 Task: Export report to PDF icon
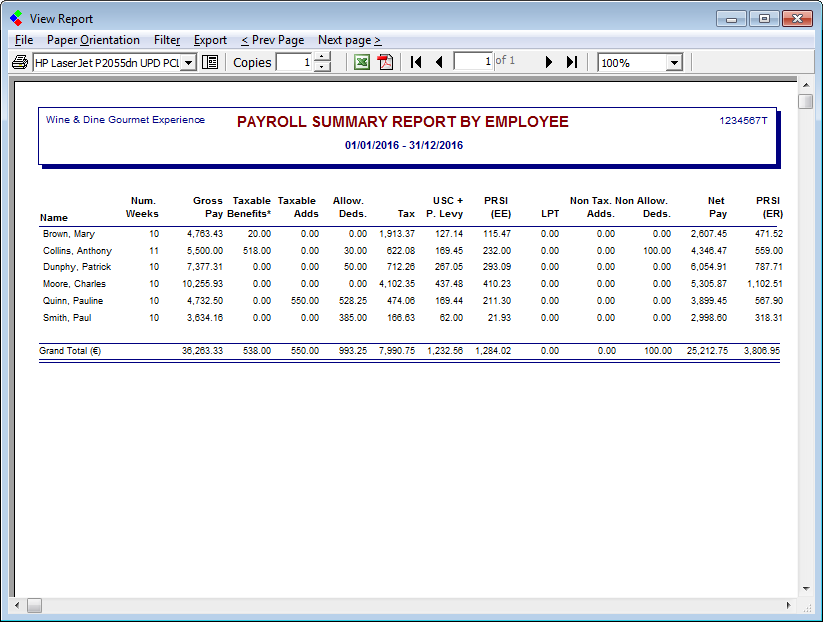[386, 62]
